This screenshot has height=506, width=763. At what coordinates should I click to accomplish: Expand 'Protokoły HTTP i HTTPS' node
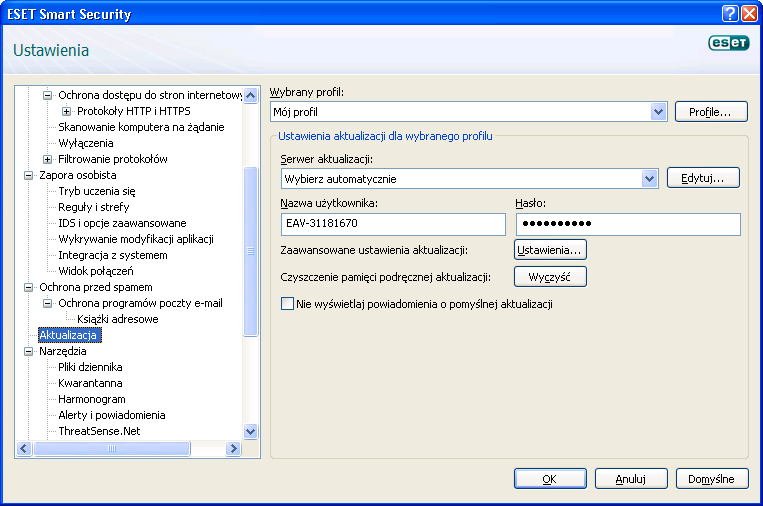tap(66, 111)
